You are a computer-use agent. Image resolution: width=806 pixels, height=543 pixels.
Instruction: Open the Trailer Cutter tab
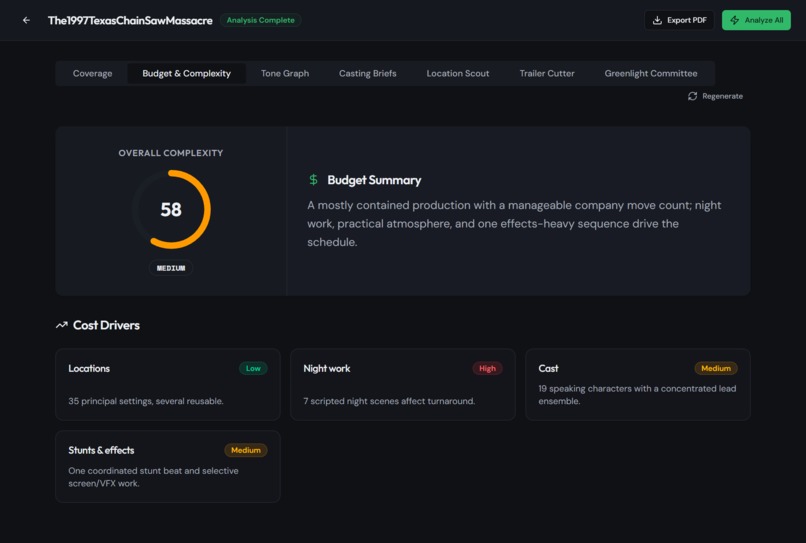tap(547, 74)
